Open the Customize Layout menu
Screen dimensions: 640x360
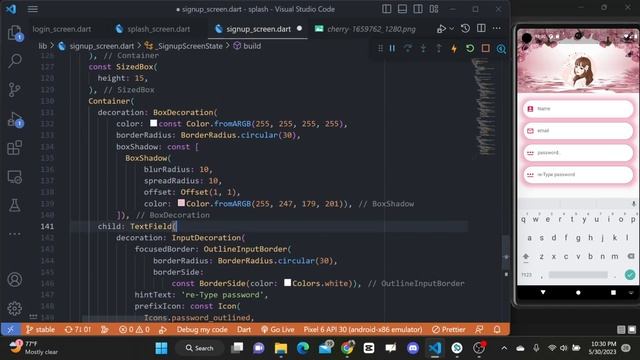pyautogui.click(x=434, y=9)
